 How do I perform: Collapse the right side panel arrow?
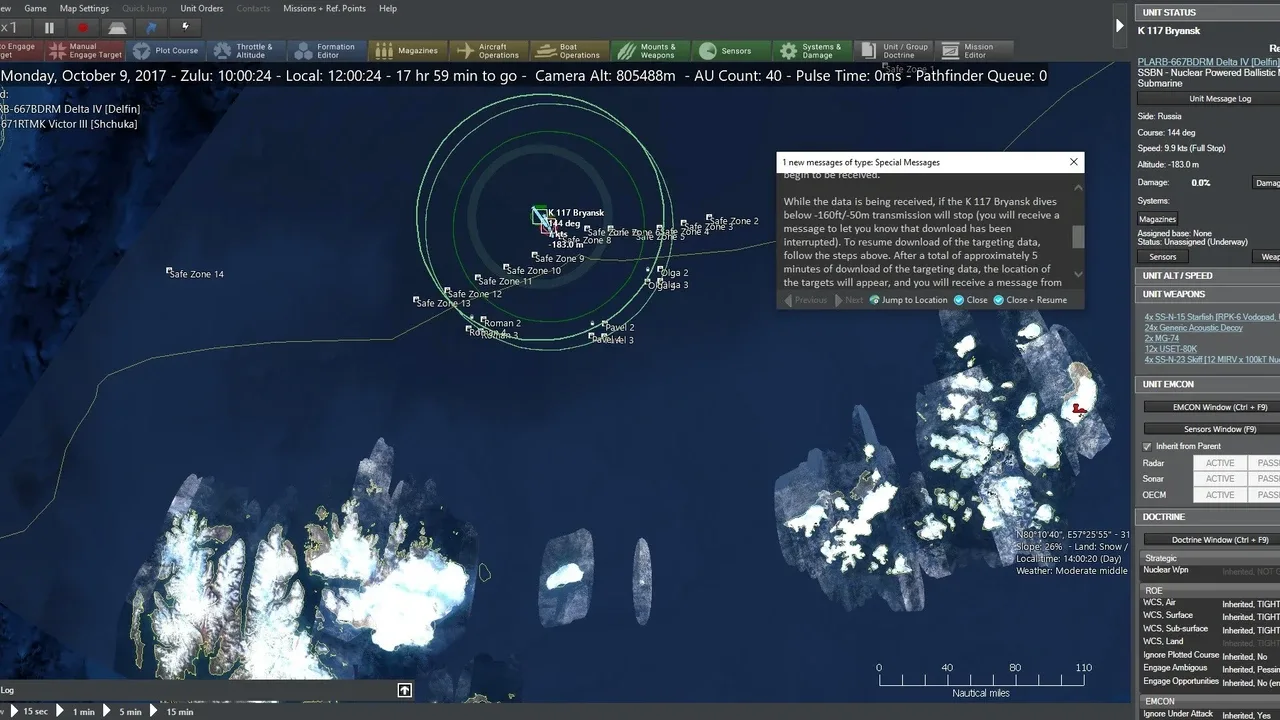(1119, 26)
